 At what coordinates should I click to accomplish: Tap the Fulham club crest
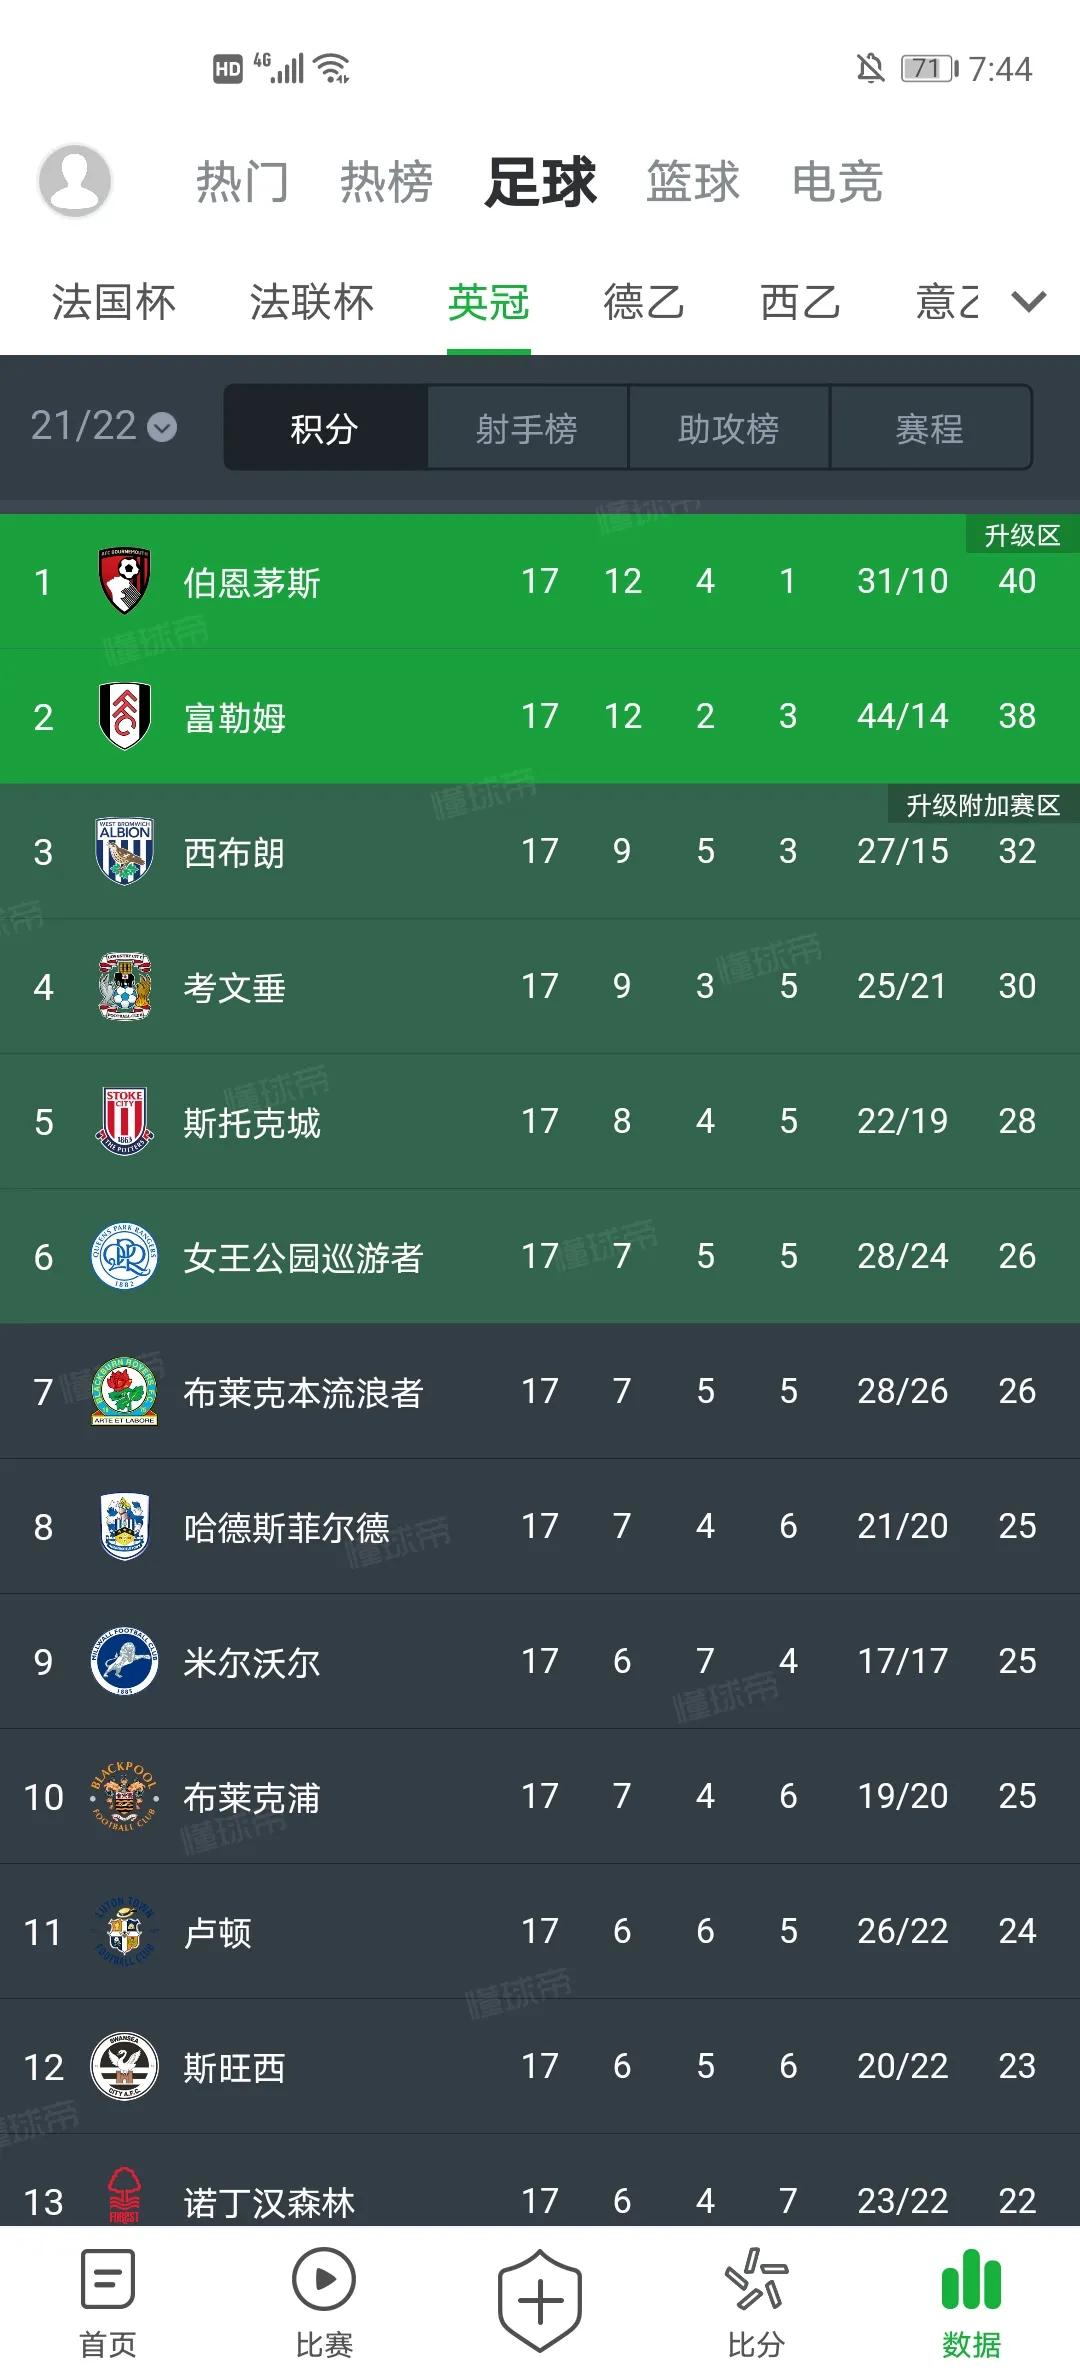[125, 716]
